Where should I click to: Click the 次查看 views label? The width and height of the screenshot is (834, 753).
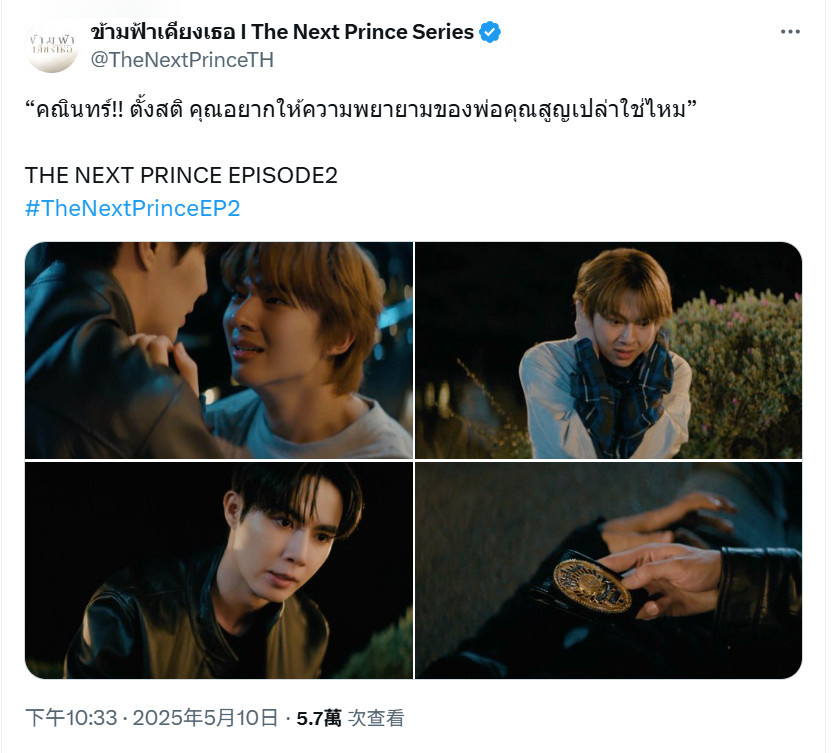377,718
